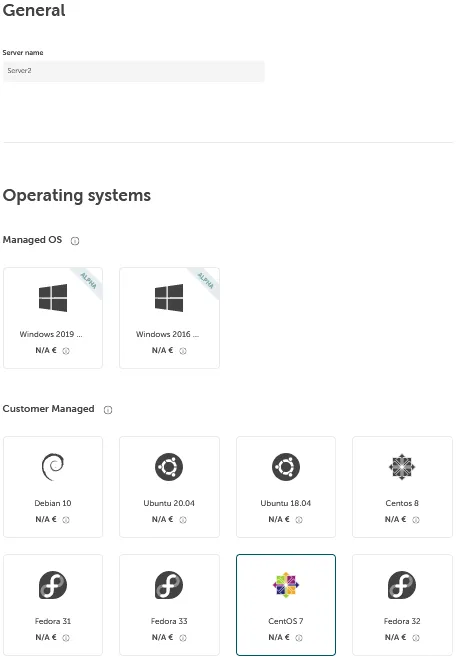Select the Fedora 32 logo

(402, 585)
